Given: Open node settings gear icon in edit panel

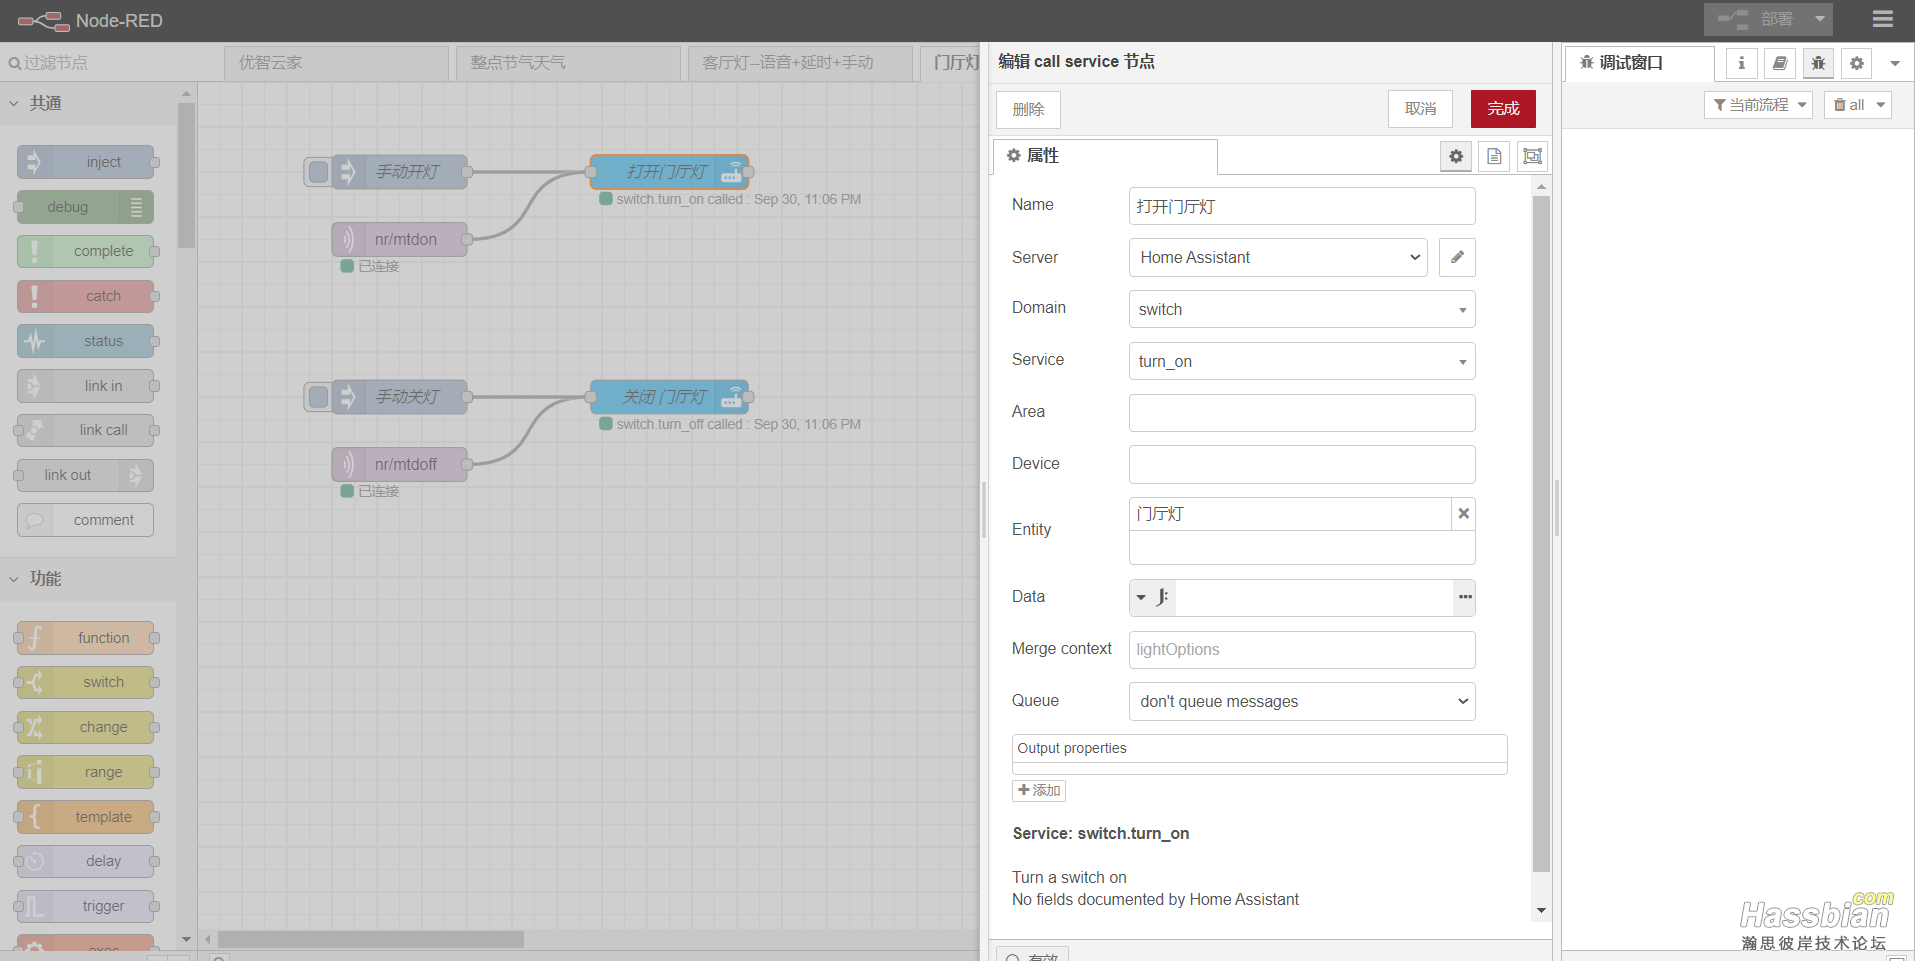Looking at the screenshot, I should click(1456, 156).
